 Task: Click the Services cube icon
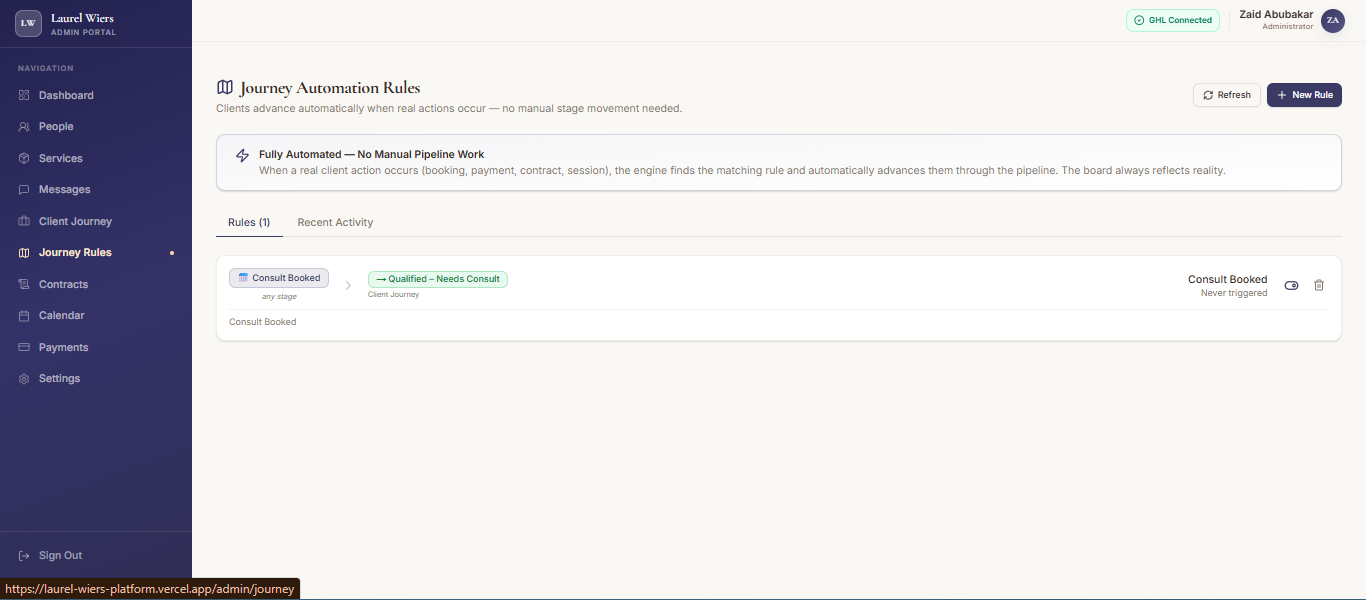tap(24, 158)
